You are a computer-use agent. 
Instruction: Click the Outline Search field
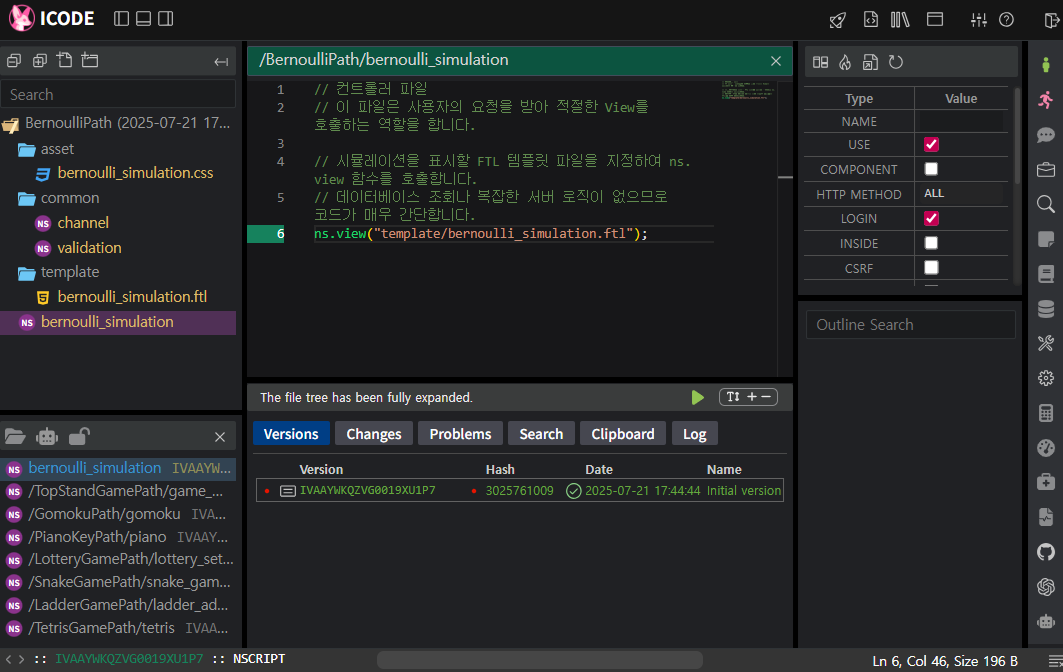click(910, 325)
